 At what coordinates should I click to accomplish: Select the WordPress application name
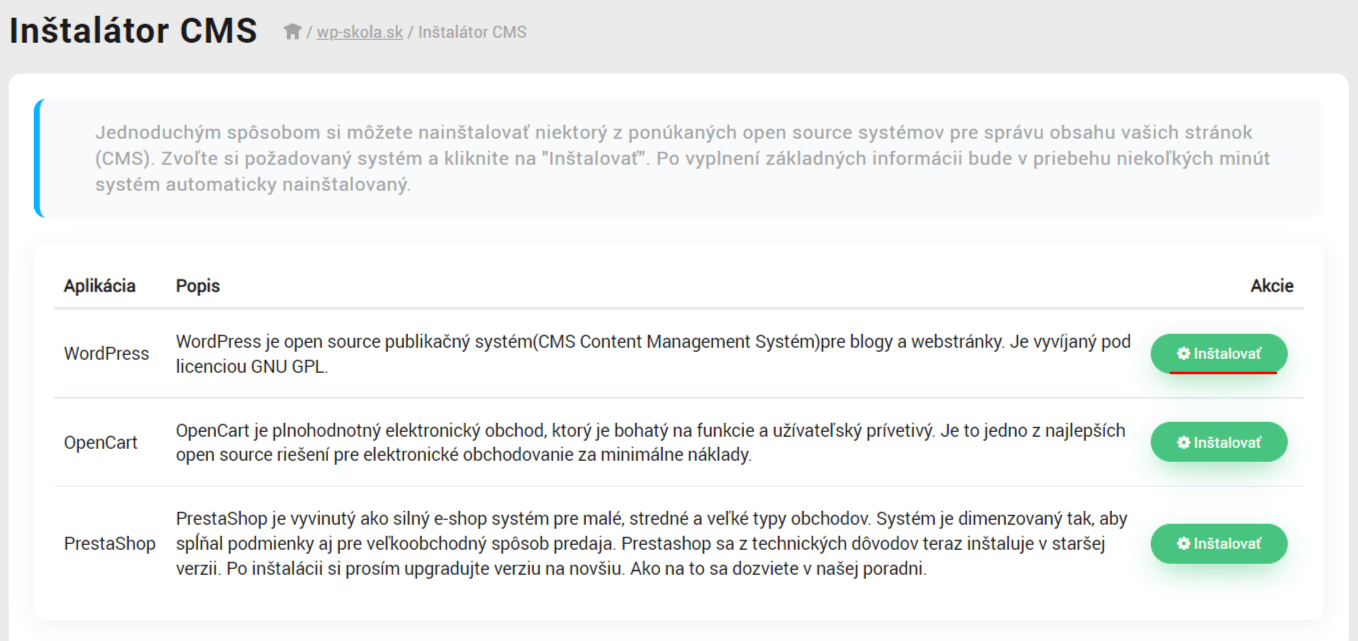(x=106, y=354)
